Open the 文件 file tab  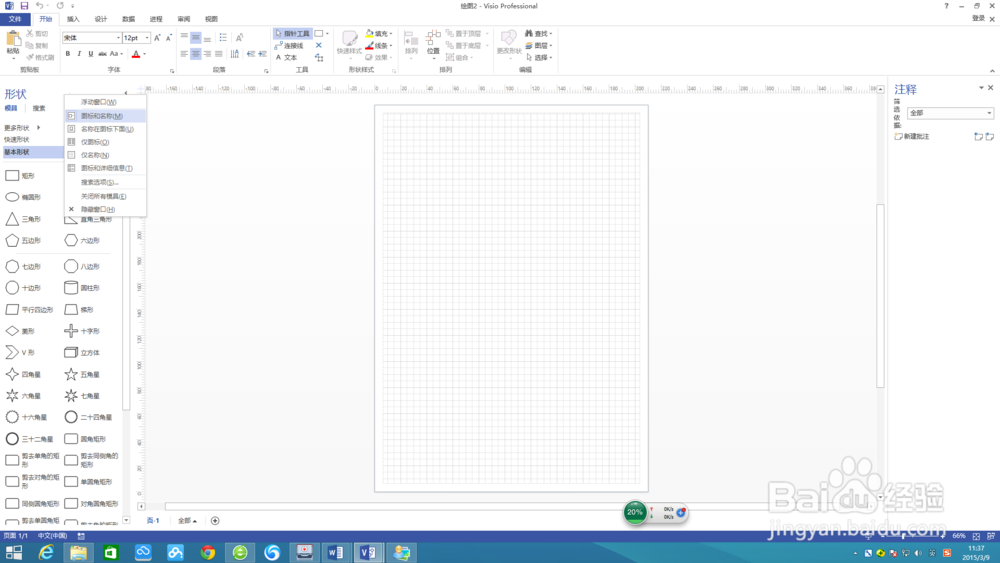(x=15, y=19)
